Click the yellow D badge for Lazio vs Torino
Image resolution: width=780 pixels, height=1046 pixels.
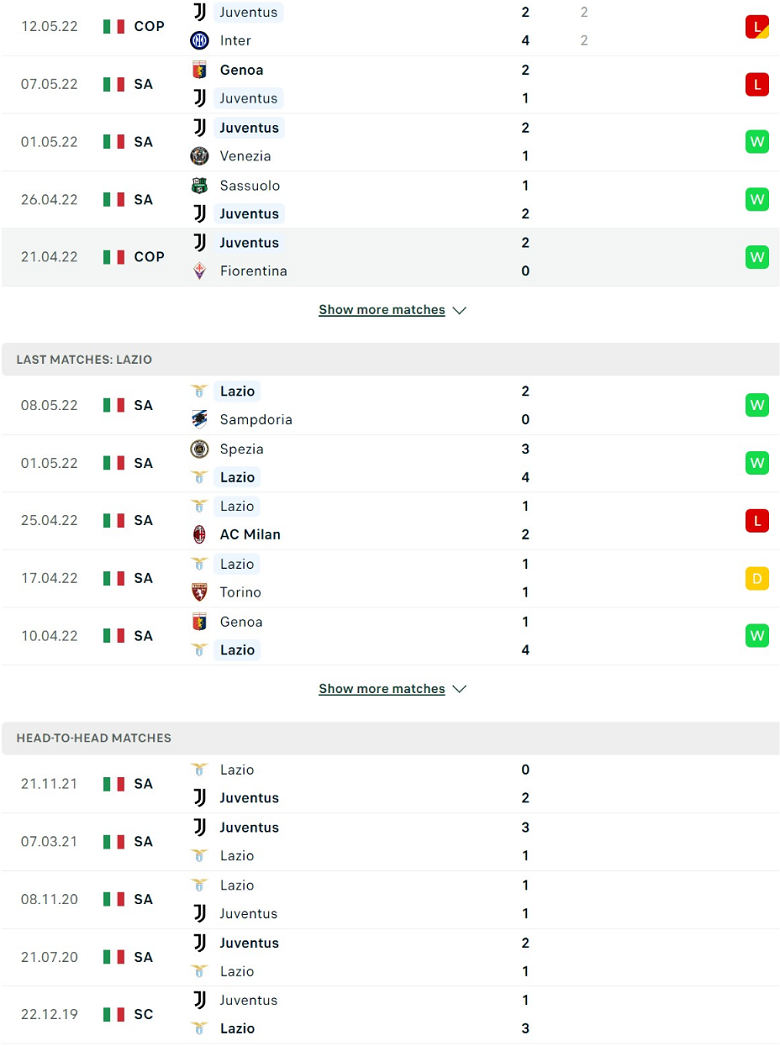(x=757, y=578)
